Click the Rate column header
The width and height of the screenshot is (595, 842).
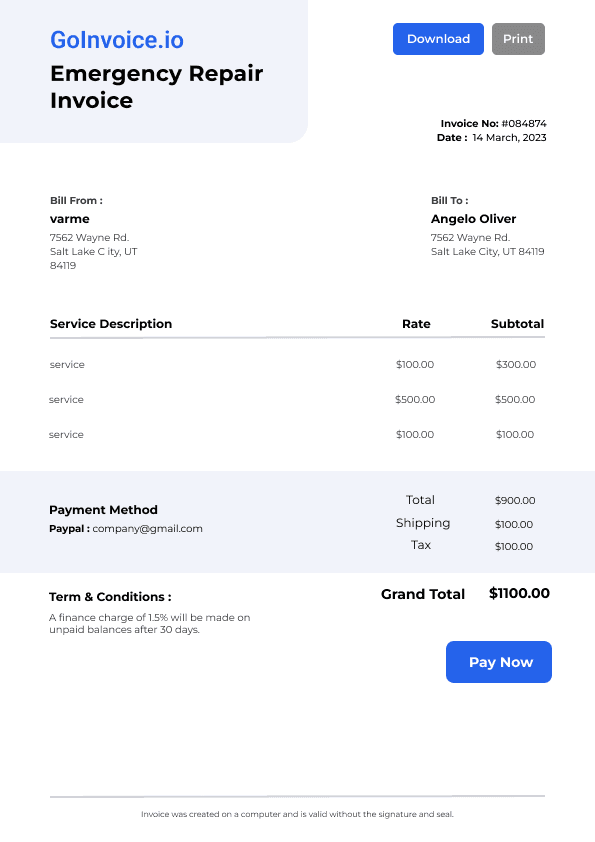(x=416, y=324)
